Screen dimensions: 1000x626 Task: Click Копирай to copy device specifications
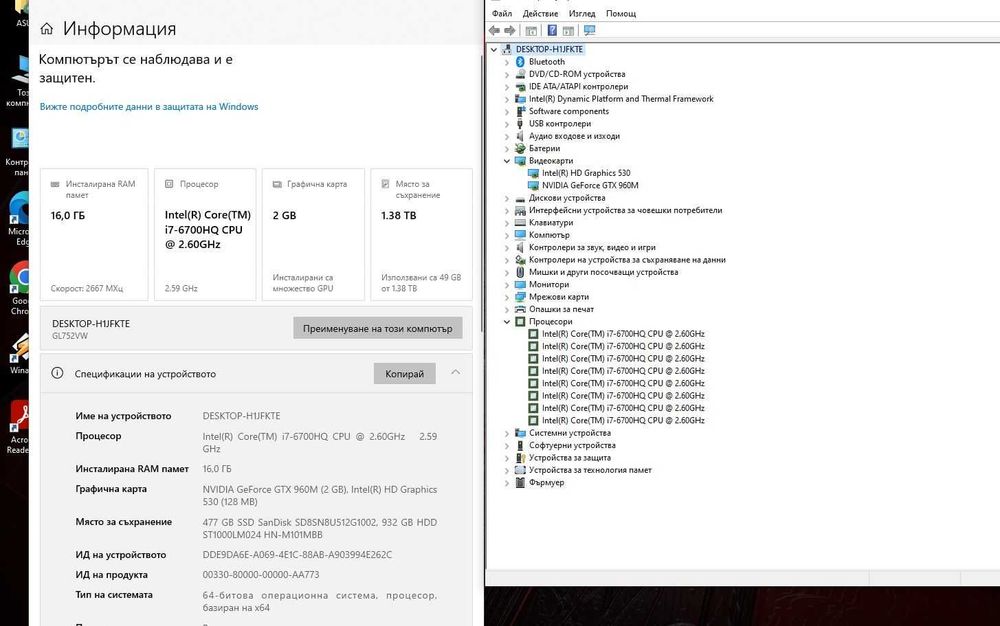(404, 374)
